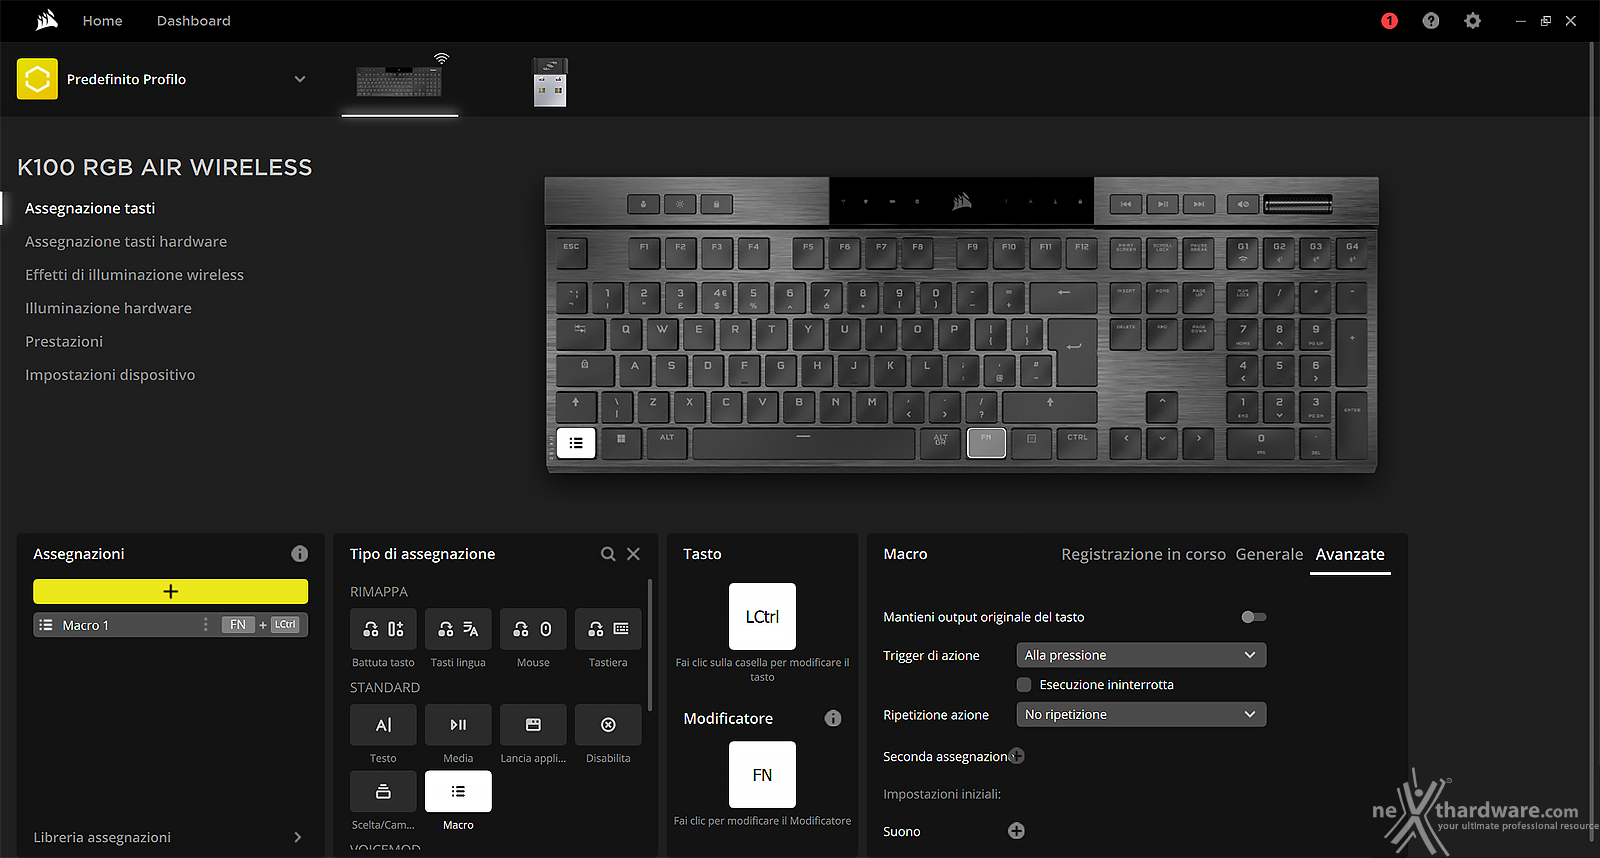The width and height of the screenshot is (1600, 858).
Task: Click the yellow profile hexagon icon
Action: (37, 79)
